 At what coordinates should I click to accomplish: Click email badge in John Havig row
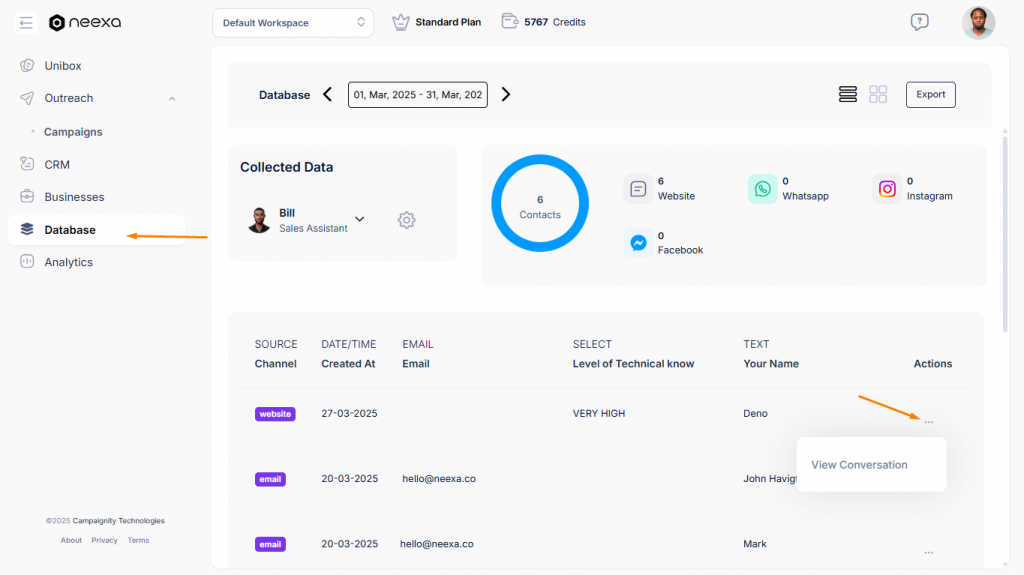[270, 480]
